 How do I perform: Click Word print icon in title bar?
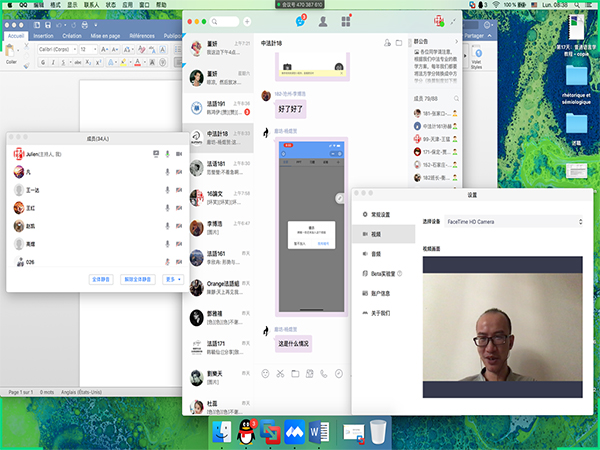click(x=85, y=25)
